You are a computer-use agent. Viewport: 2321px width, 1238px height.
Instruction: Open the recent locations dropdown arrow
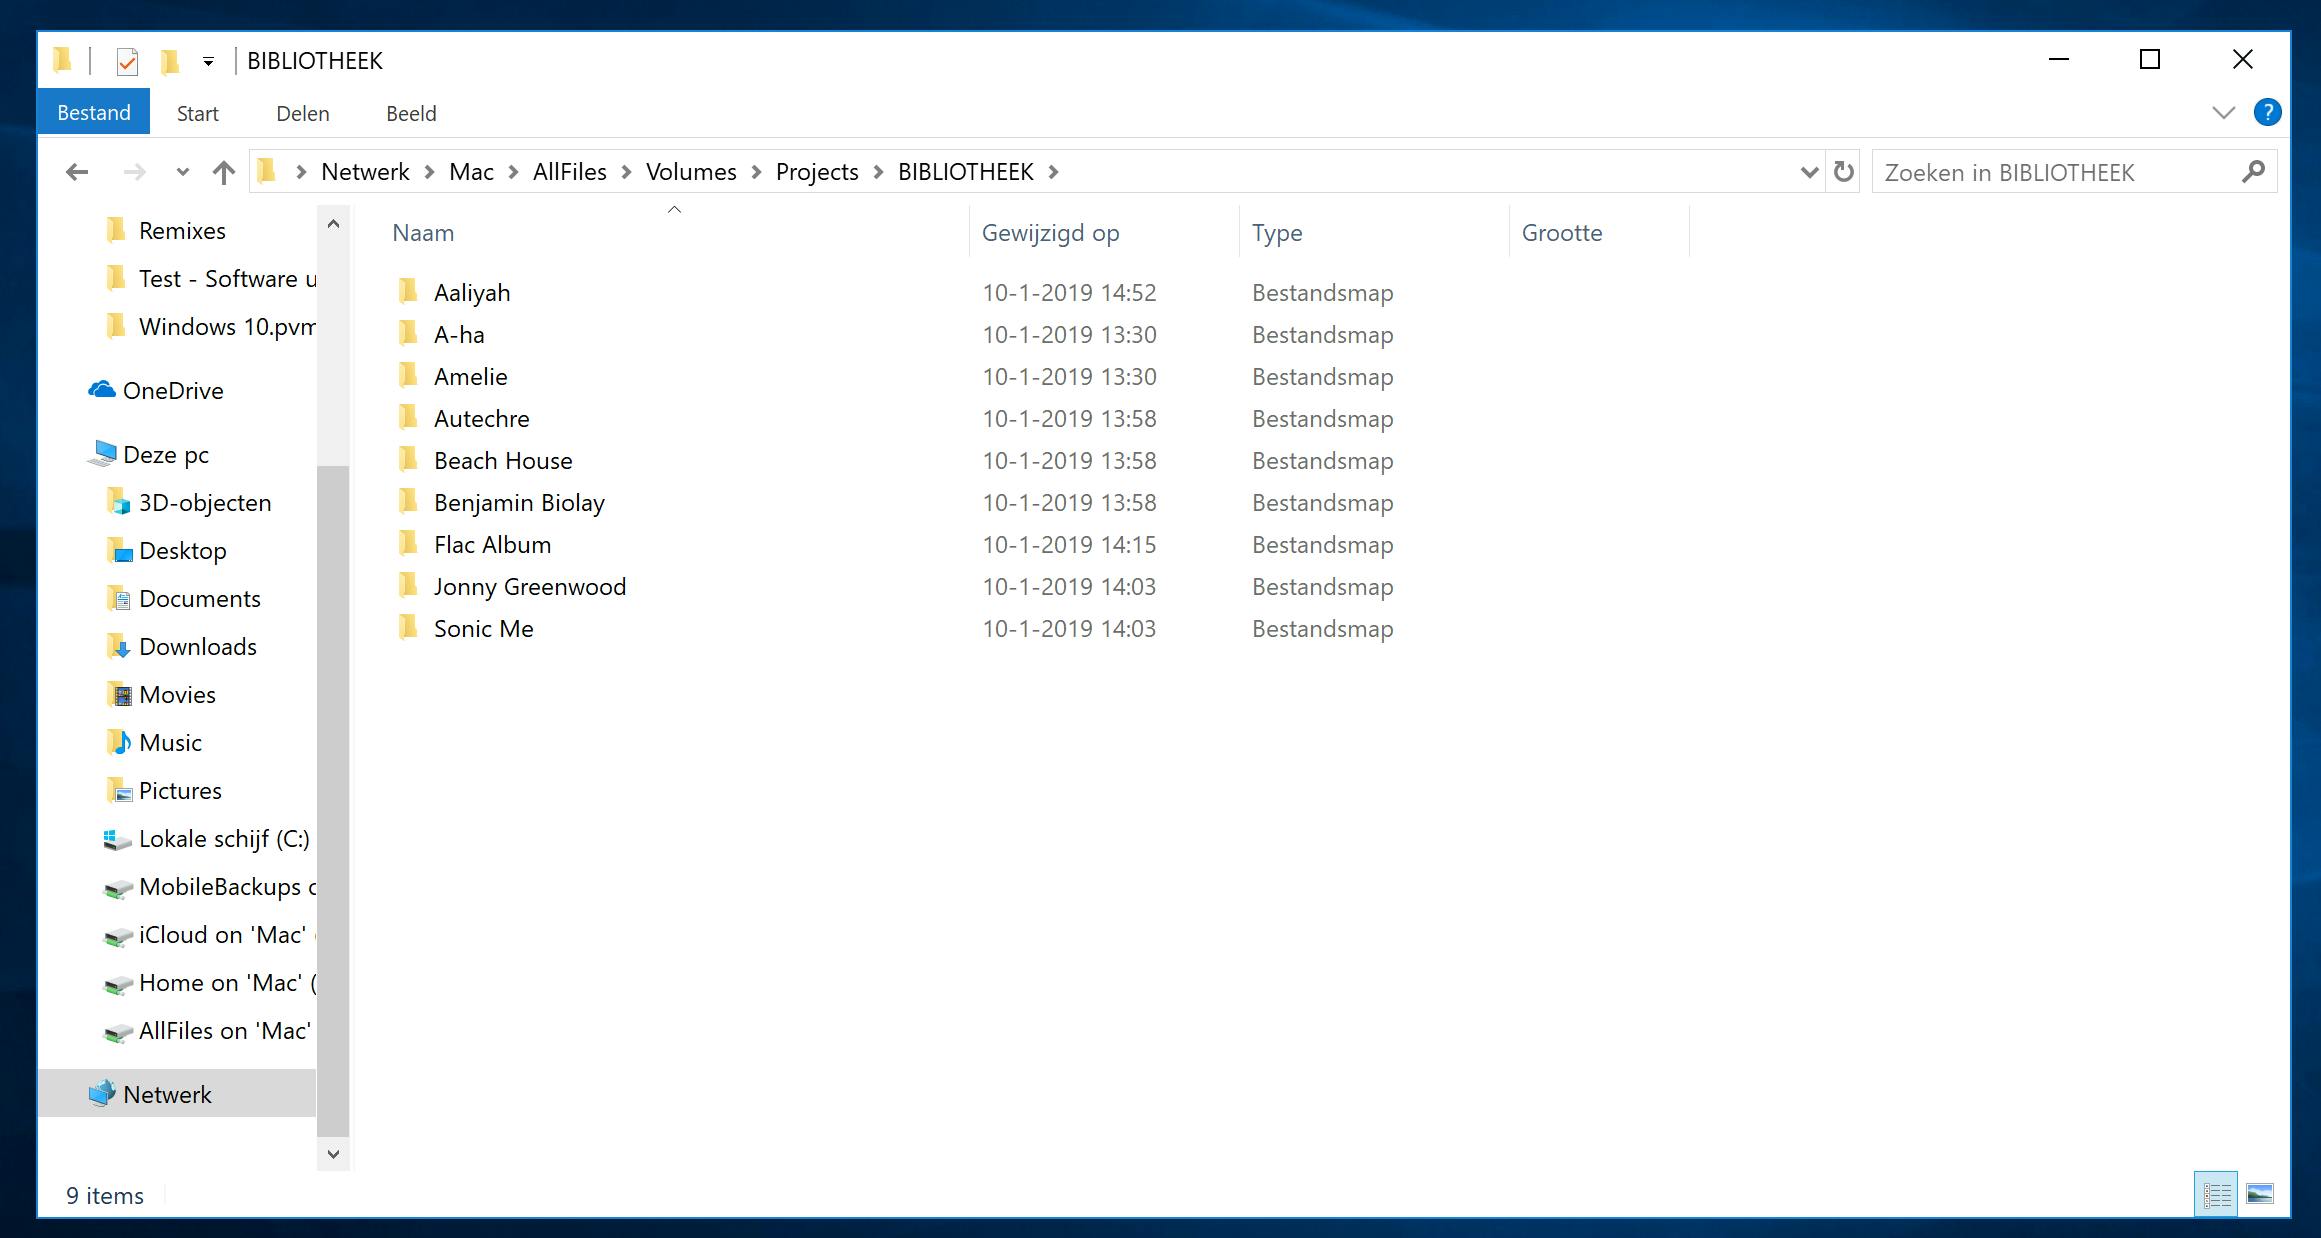coord(182,172)
